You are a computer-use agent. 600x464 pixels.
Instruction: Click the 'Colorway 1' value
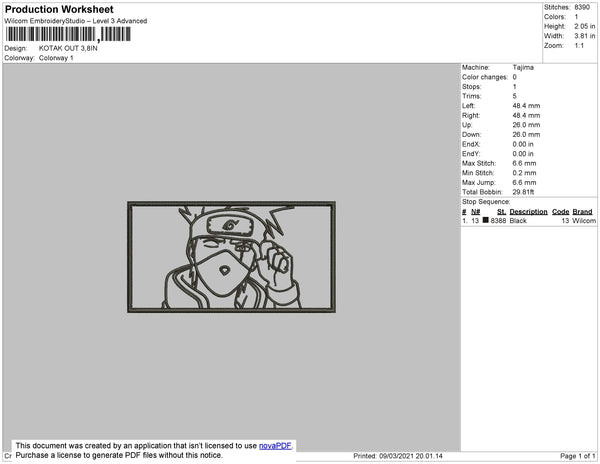(56, 58)
